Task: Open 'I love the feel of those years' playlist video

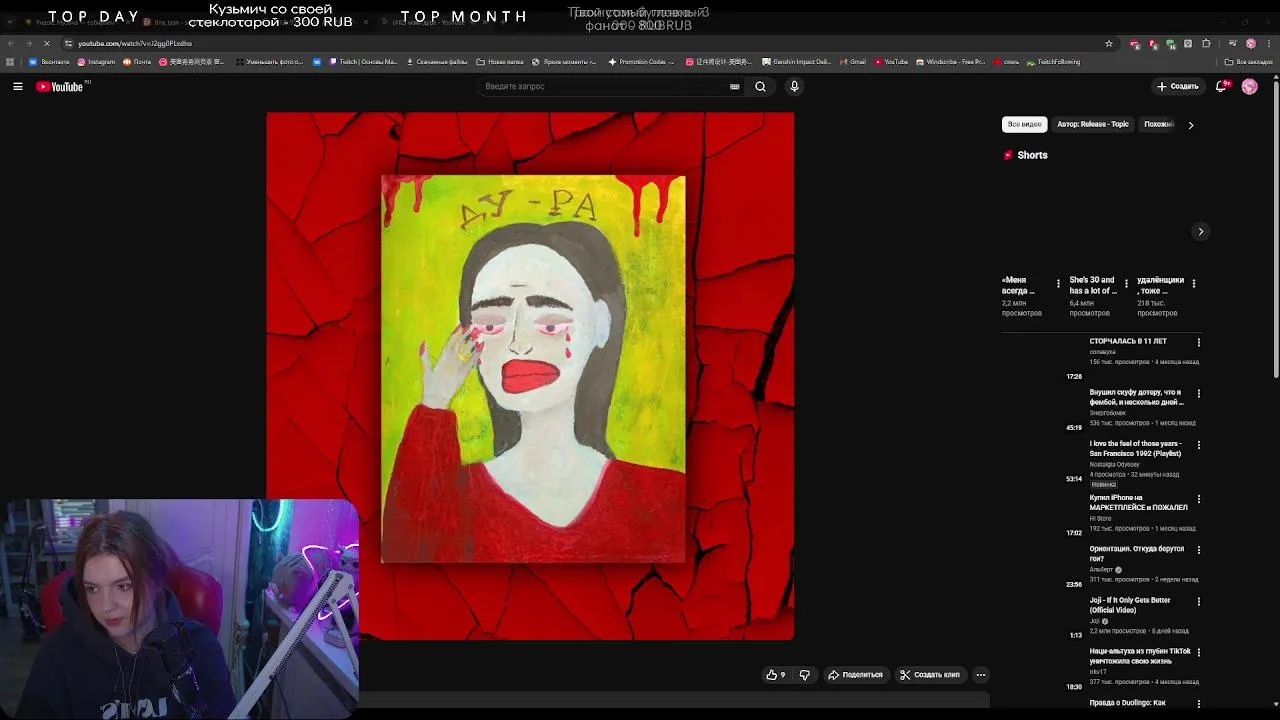Action: tap(1135, 448)
